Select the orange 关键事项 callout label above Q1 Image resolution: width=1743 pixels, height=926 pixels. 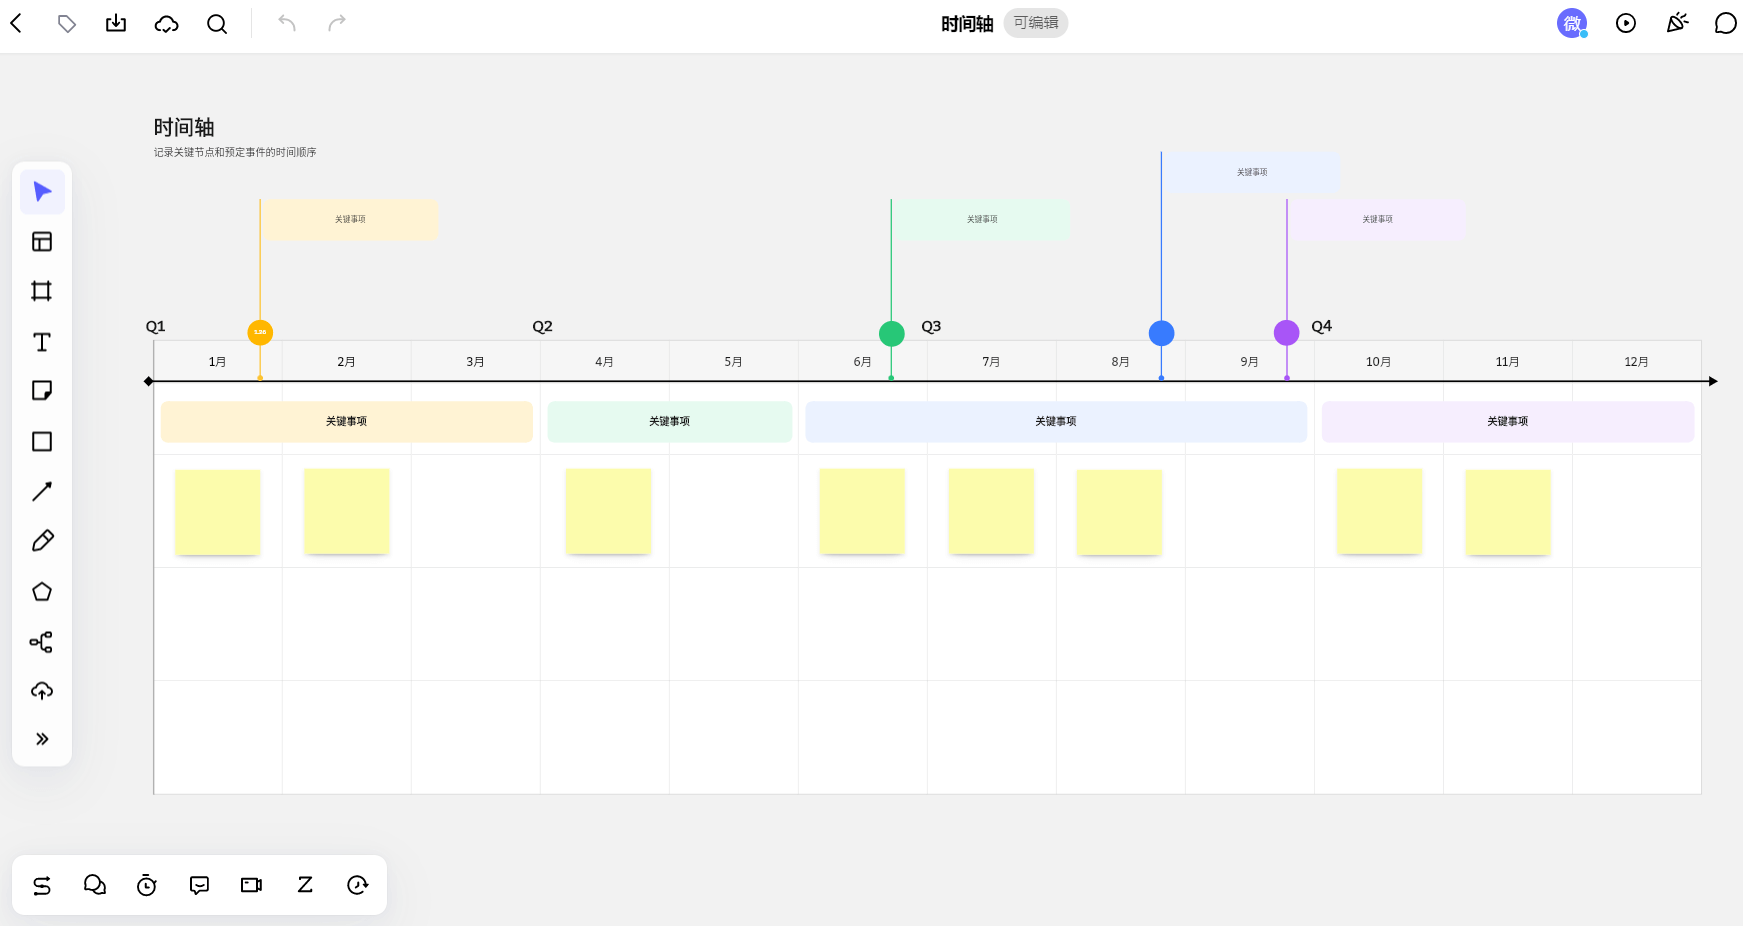[x=350, y=219]
